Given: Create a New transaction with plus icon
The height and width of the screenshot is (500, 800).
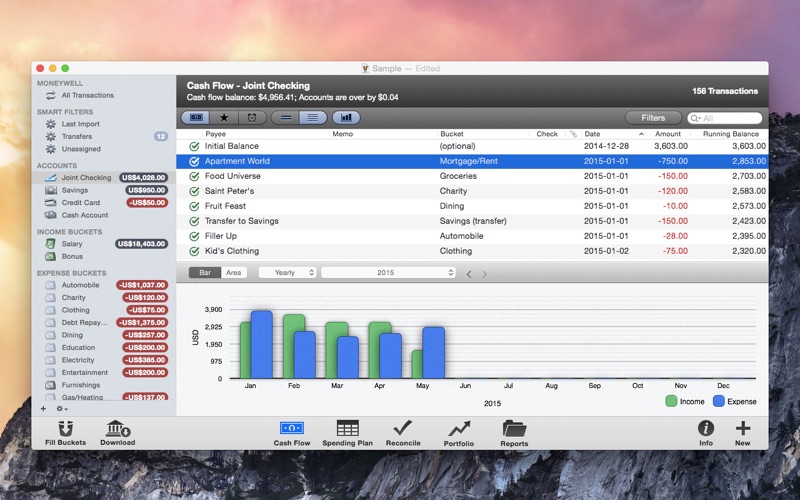Looking at the screenshot, I should click(742, 429).
